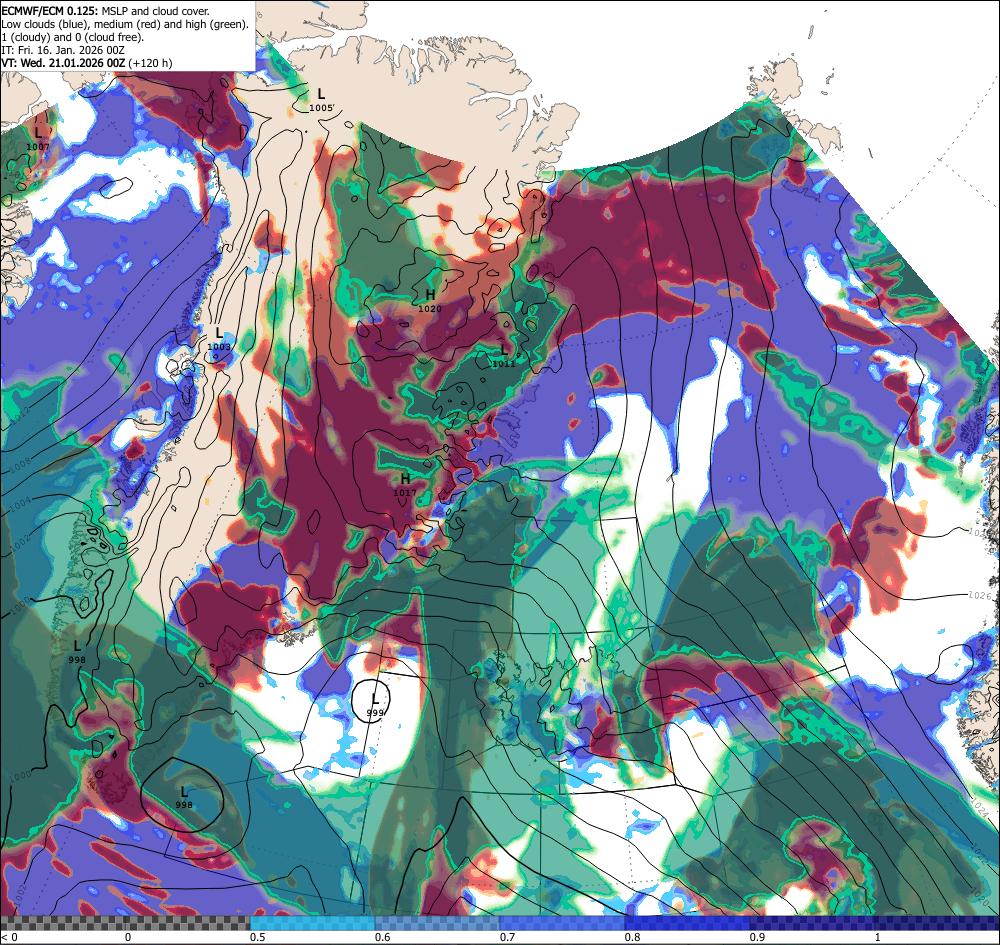The height and width of the screenshot is (945, 1000).
Task: Pick the darkest colorbar segment above 1
Action: pos(938,923)
